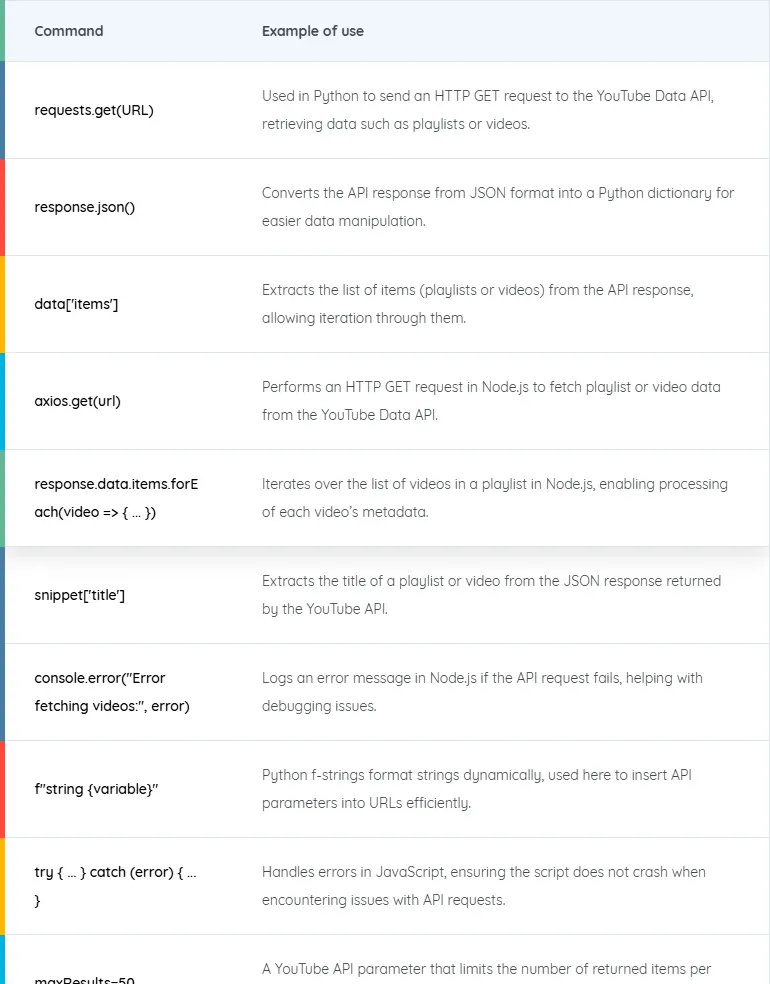Click the Command column header
Viewport: 770px width, 984px height.
(69, 31)
